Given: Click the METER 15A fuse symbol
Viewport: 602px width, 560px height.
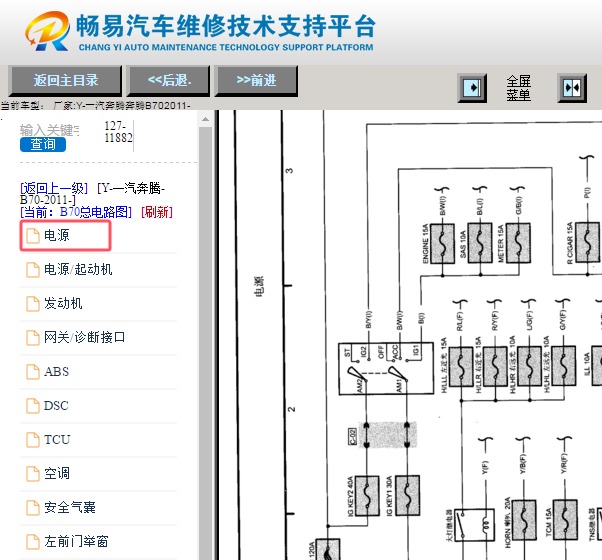Looking at the screenshot, I should (518, 244).
